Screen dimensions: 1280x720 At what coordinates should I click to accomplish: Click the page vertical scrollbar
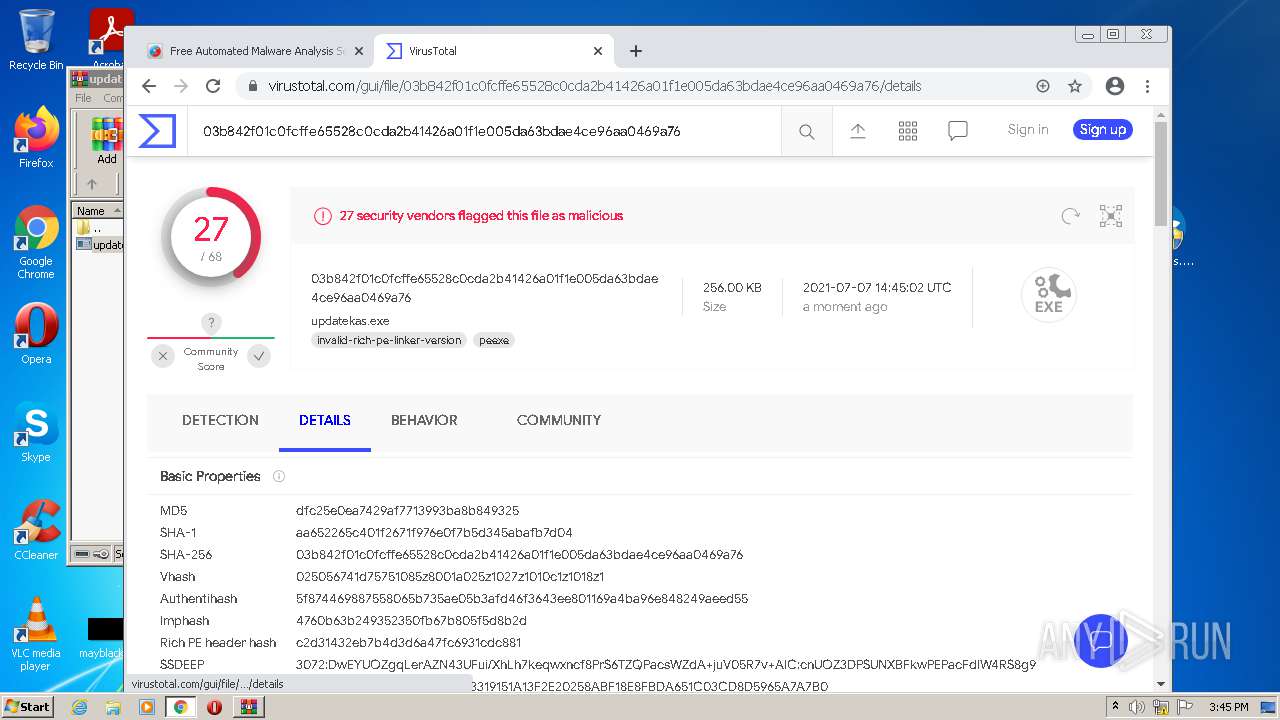(1160, 172)
